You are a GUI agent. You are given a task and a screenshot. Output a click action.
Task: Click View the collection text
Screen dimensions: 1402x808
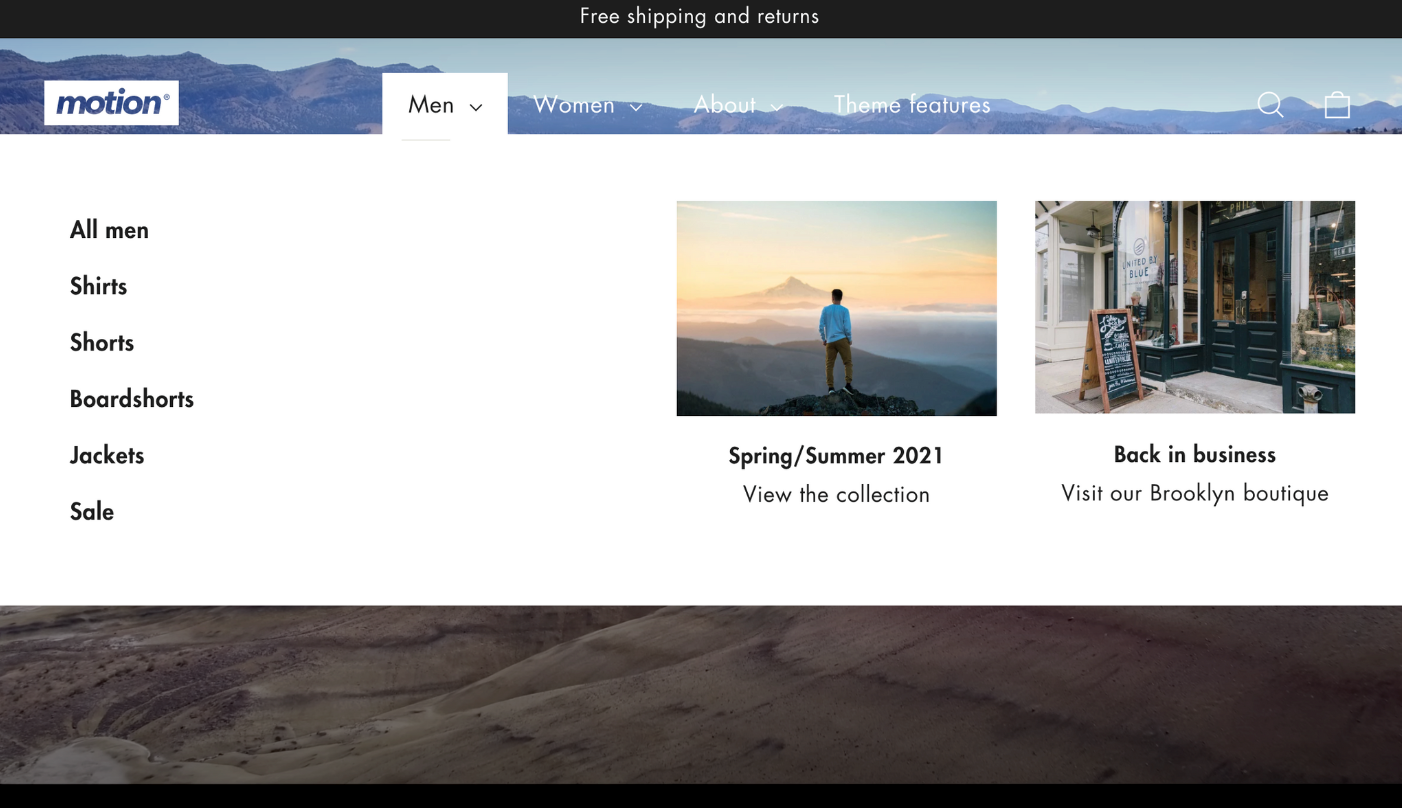coord(836,494)
